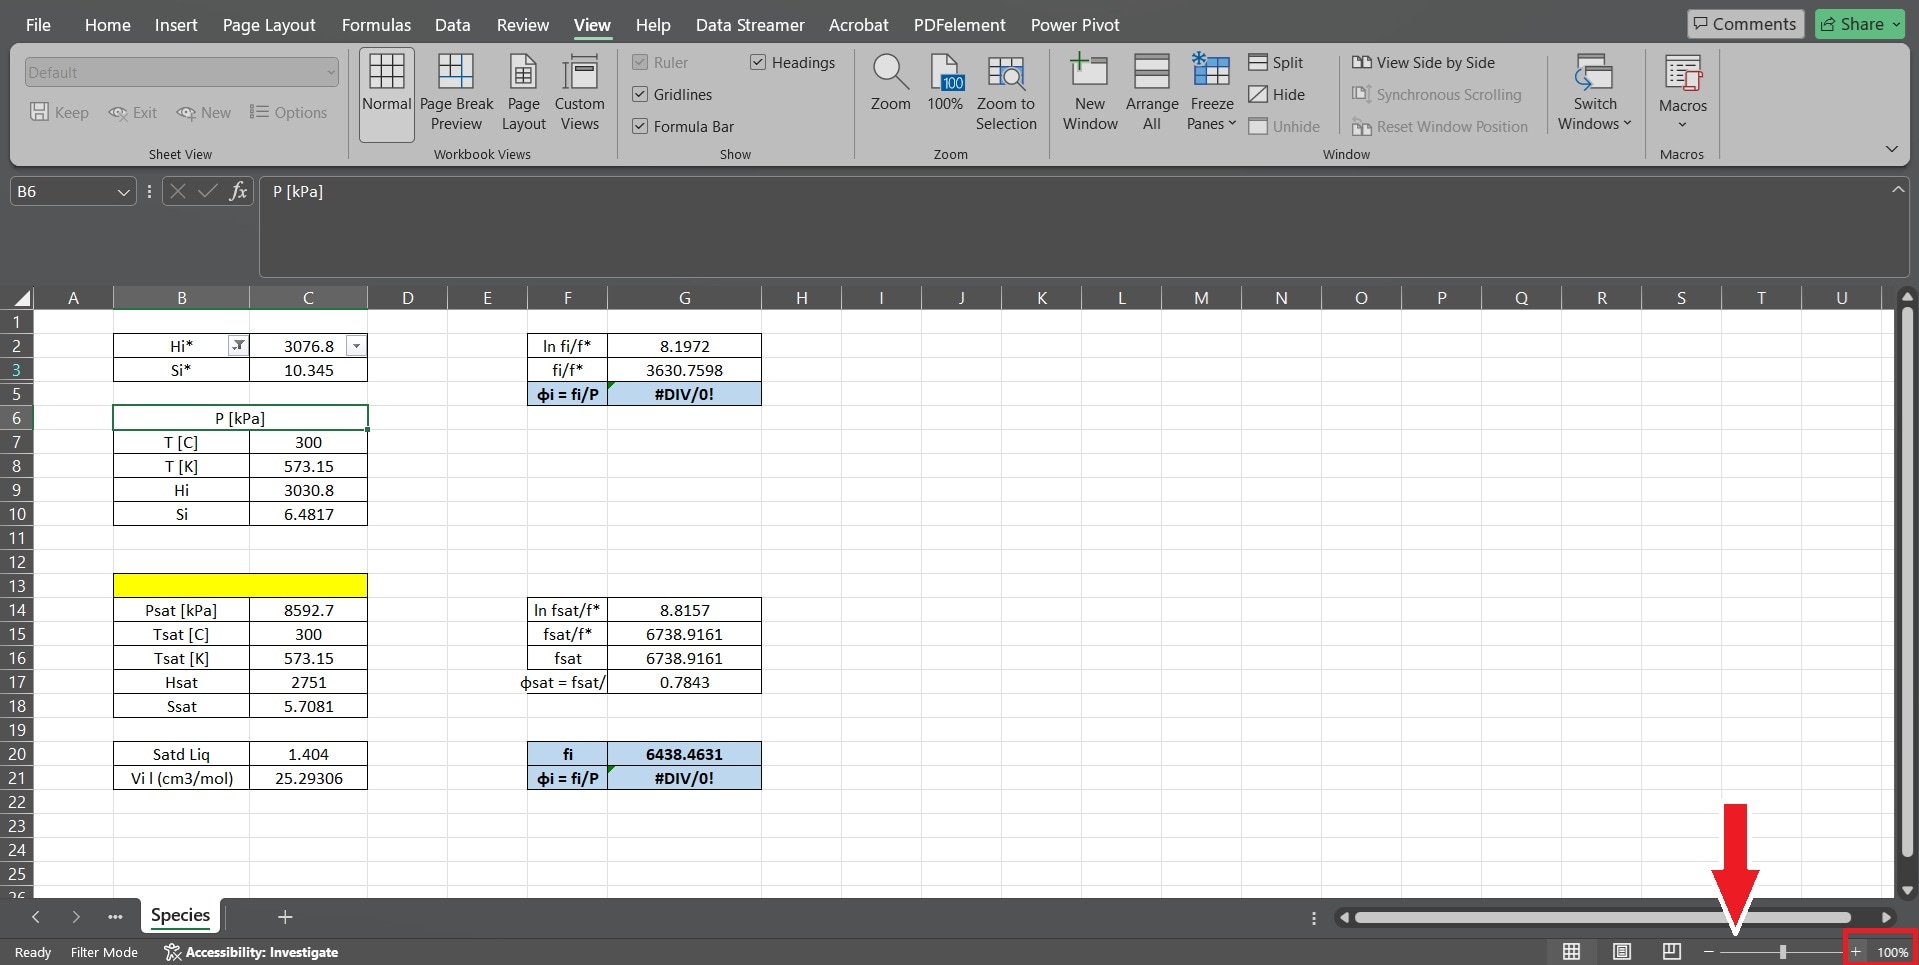Open Switch Windows dropdown
The height and width of the screenshot is (965, 1919).
(1594, 94)
